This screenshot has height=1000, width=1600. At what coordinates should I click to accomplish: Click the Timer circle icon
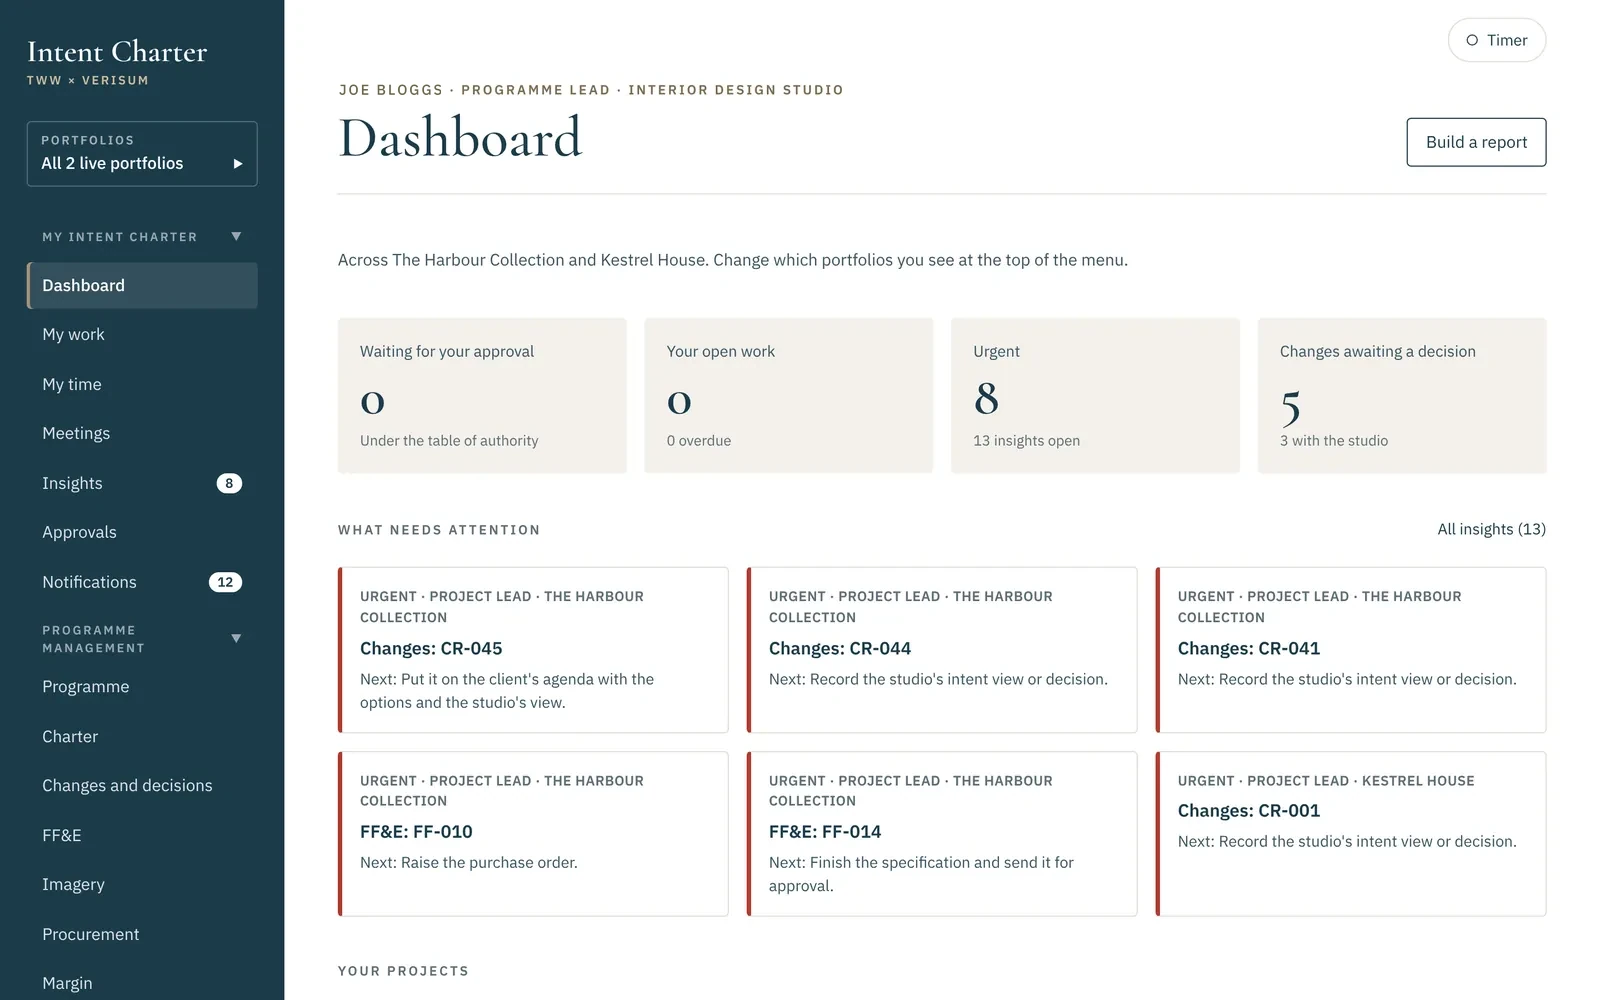[1472, 40]
